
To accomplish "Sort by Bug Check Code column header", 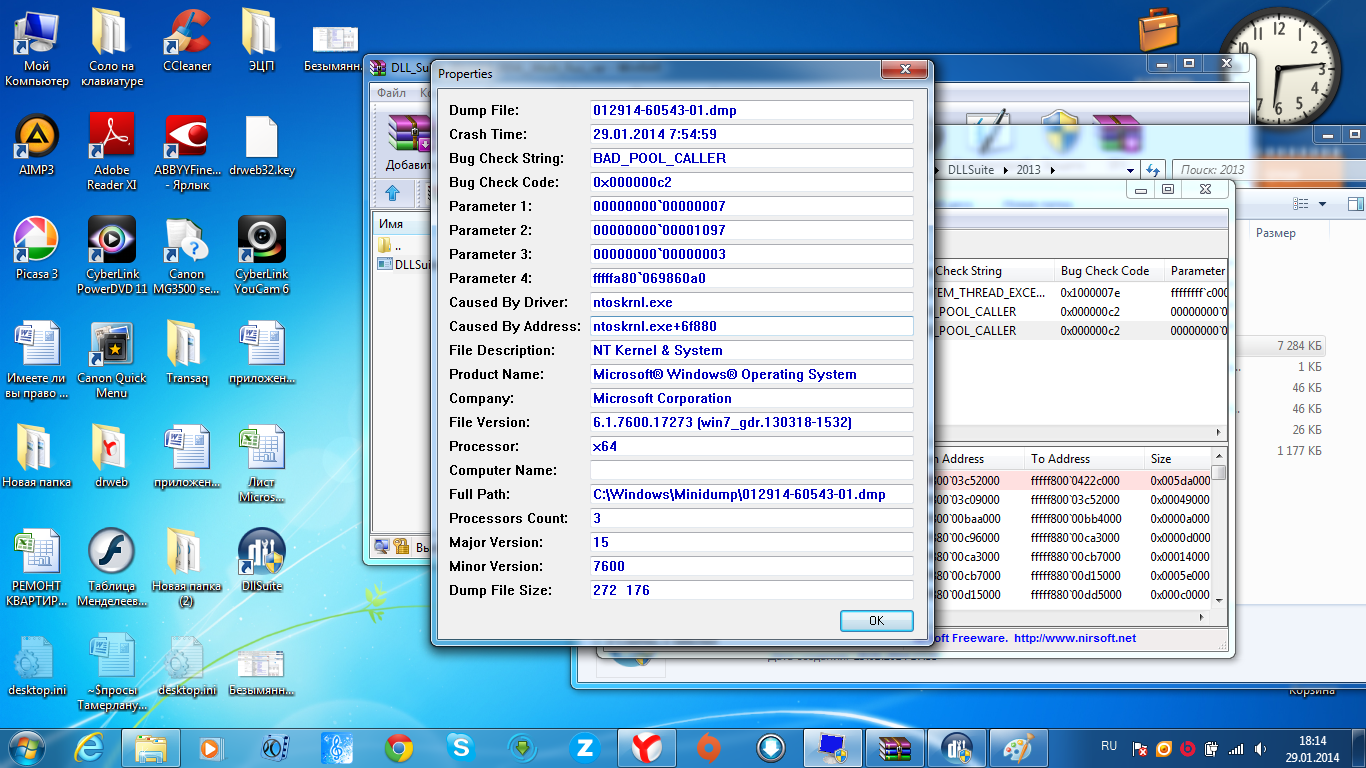I will 1105,271.
